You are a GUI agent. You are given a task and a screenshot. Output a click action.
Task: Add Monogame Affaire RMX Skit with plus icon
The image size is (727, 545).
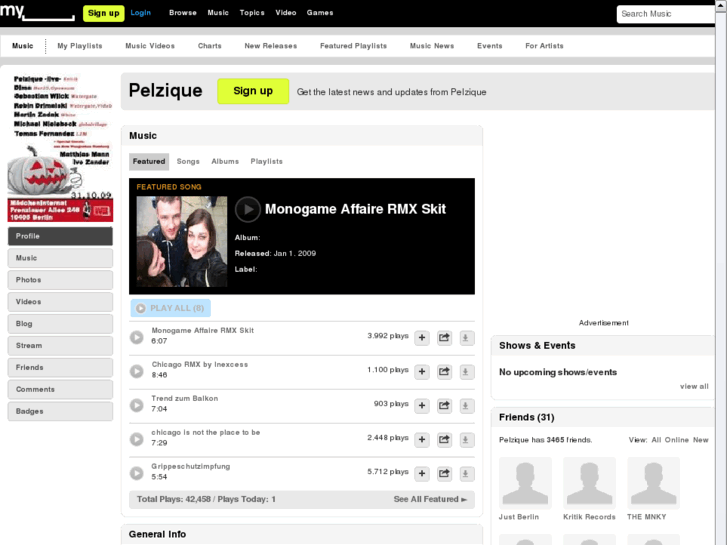tap(422, 338)
